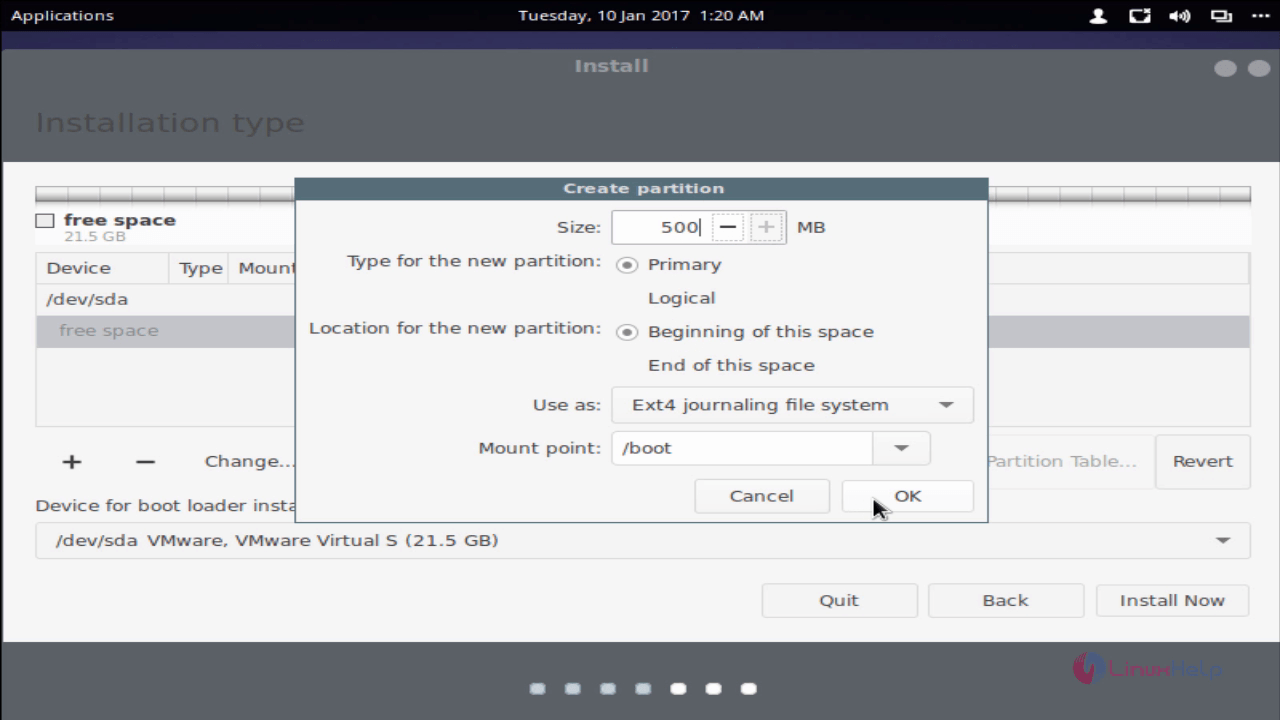Viewport: 1280px width, 720px height.
Task: Open the Applications menu
Action: point(62,15)
